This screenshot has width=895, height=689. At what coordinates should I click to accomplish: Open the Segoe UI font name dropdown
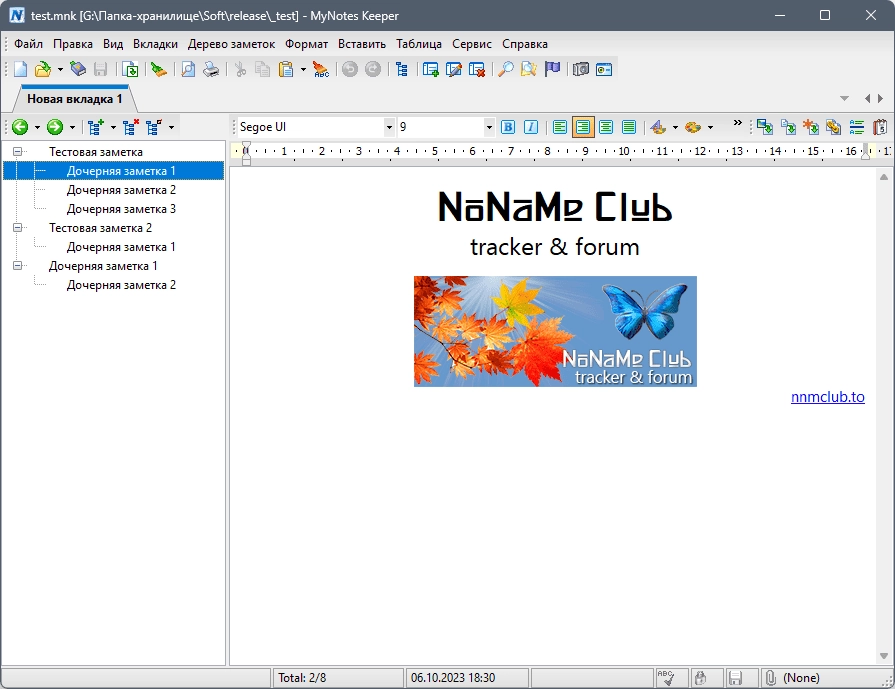pyautogui.click(x=389, y=127)
